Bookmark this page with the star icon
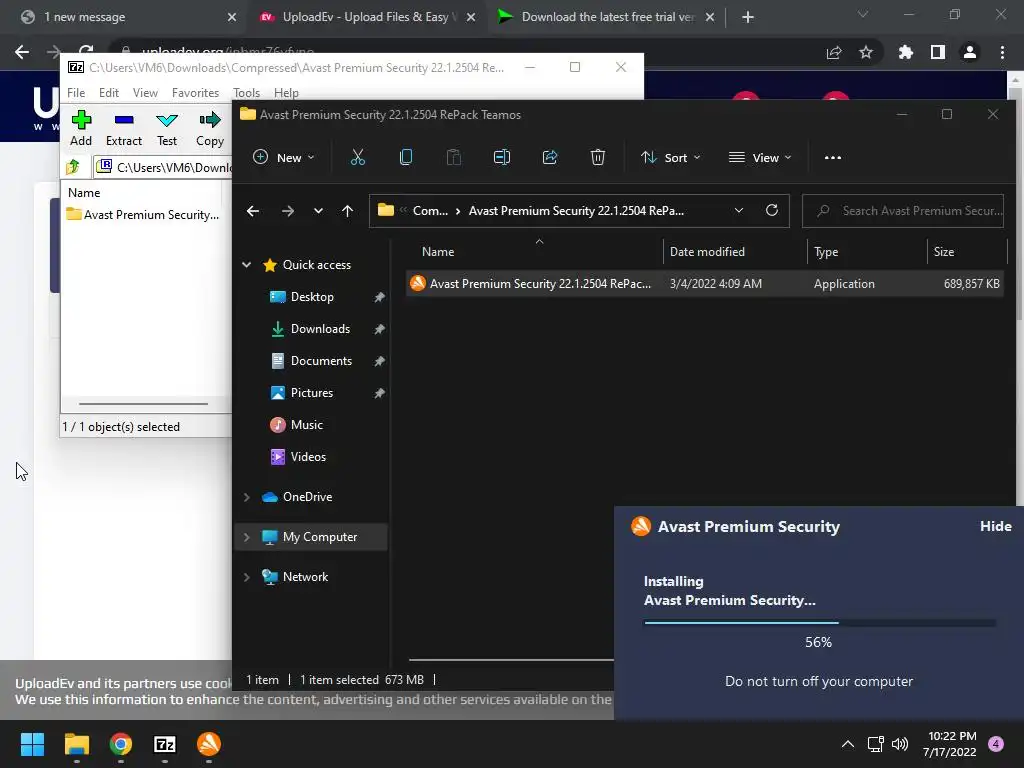 pyautogui.click(x=866, y=52)
